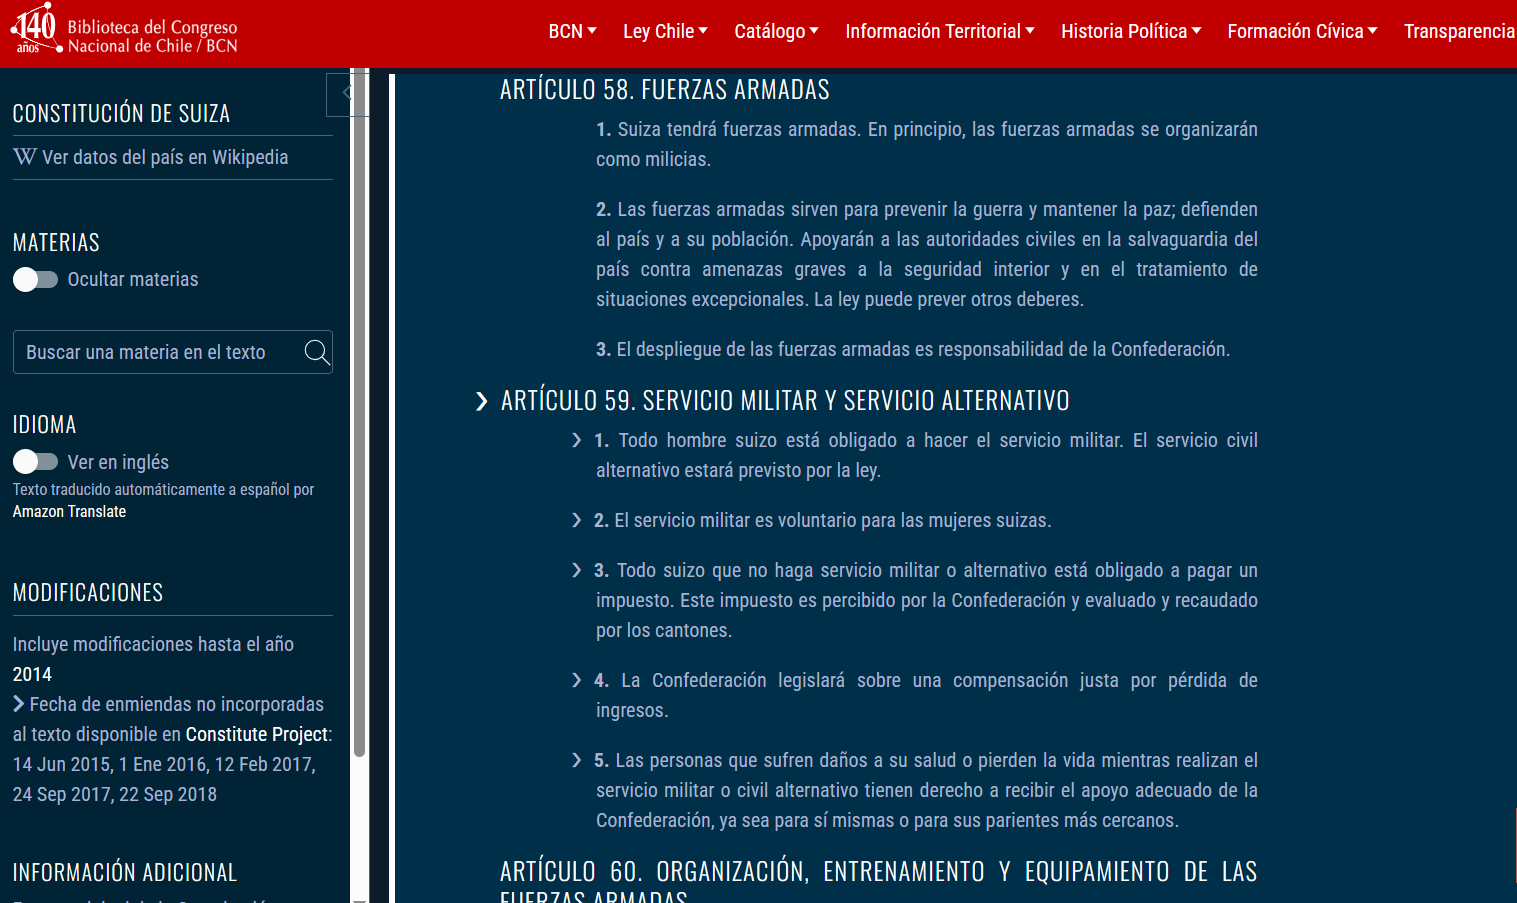Open the BCN dropdown menu

[572, 31]
